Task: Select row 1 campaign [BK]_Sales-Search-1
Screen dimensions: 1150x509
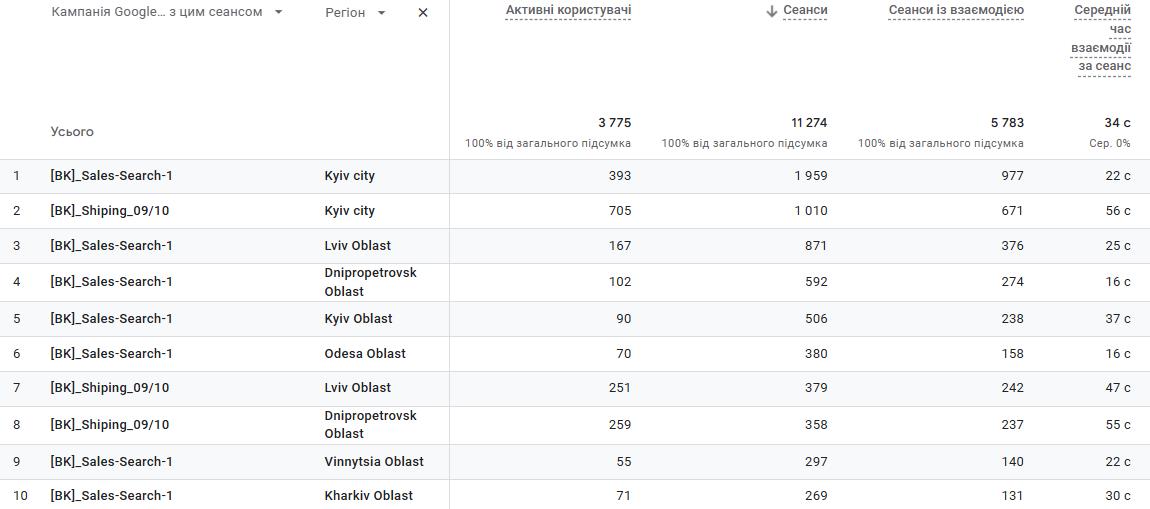Action: [112, 176]
